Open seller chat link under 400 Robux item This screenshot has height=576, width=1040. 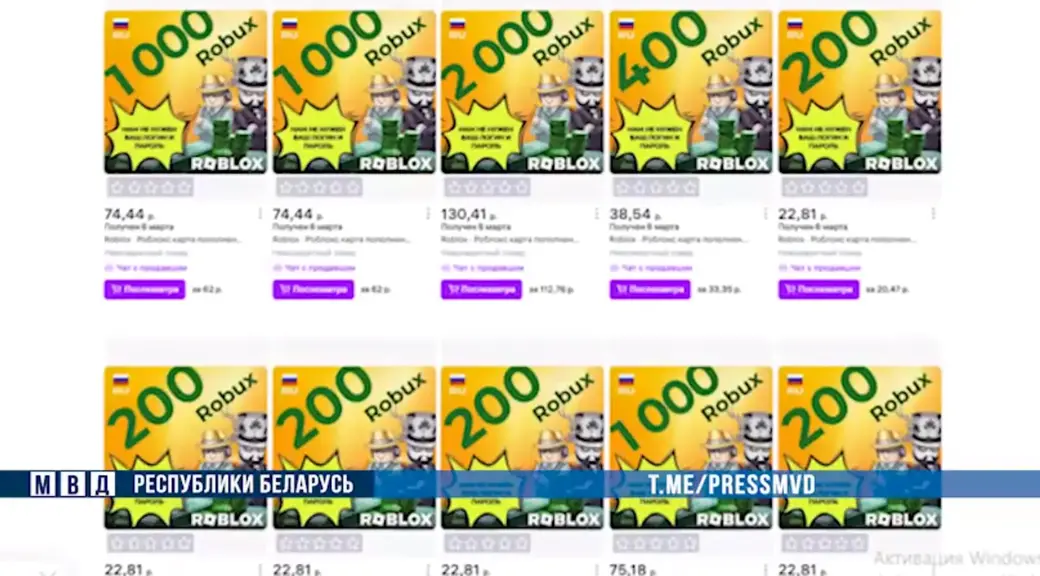click(x=651, y=268)
